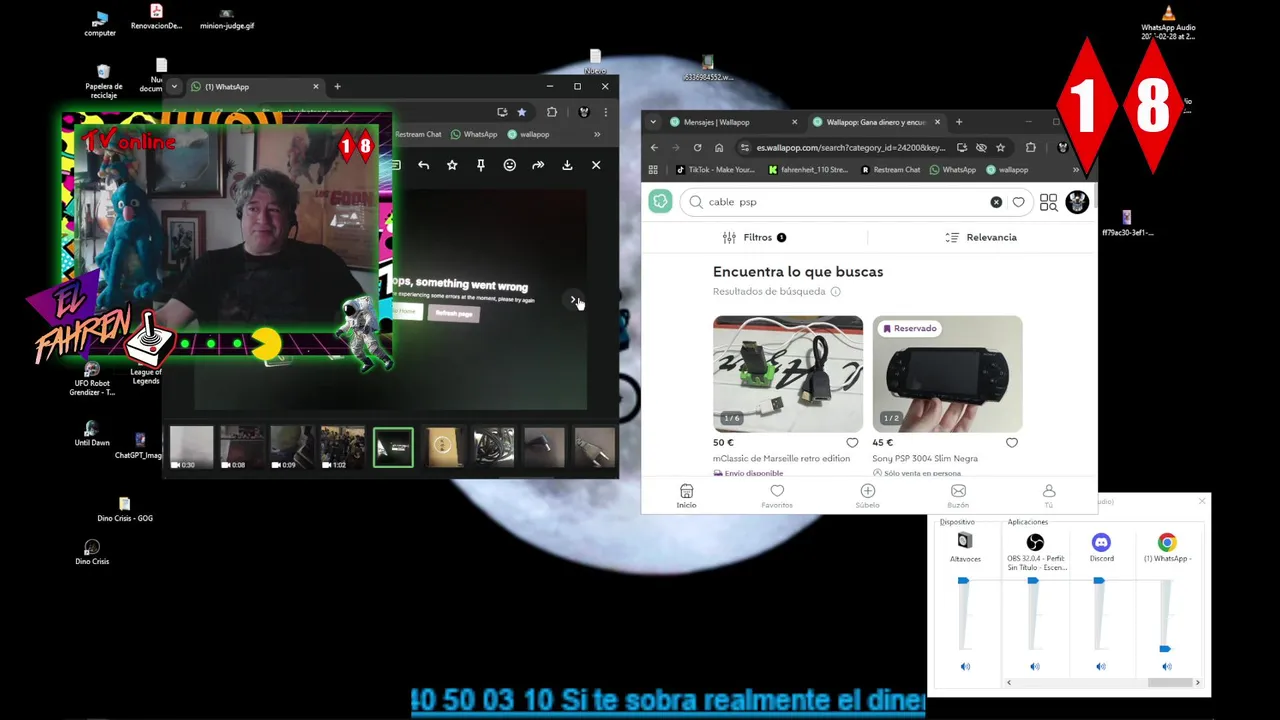Show more bookmarks in Wallapop window
The height and width of the screenshot is (720, 1280).
[x=1076, y=170]
